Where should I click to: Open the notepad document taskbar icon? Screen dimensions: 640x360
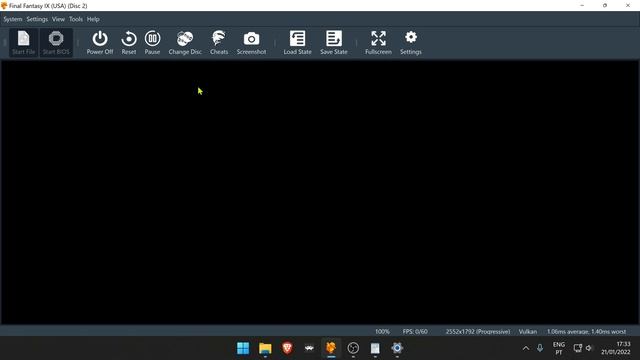click(x=375, y=348)
